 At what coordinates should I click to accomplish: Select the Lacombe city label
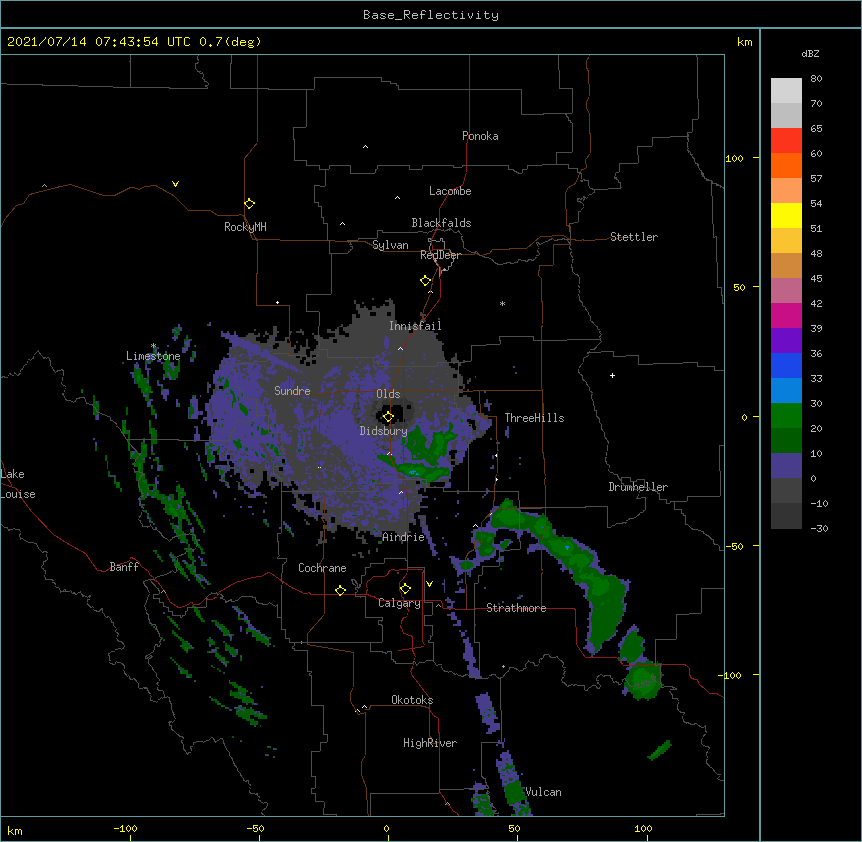point(450,191)
